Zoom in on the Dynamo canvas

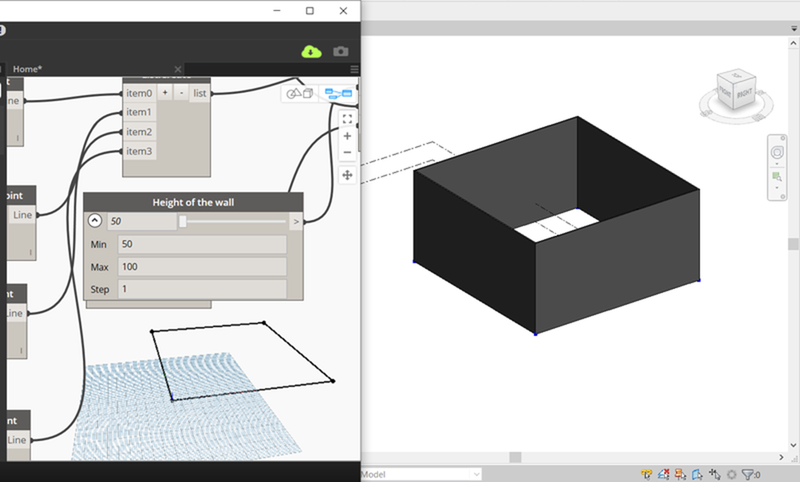(347, 136)
